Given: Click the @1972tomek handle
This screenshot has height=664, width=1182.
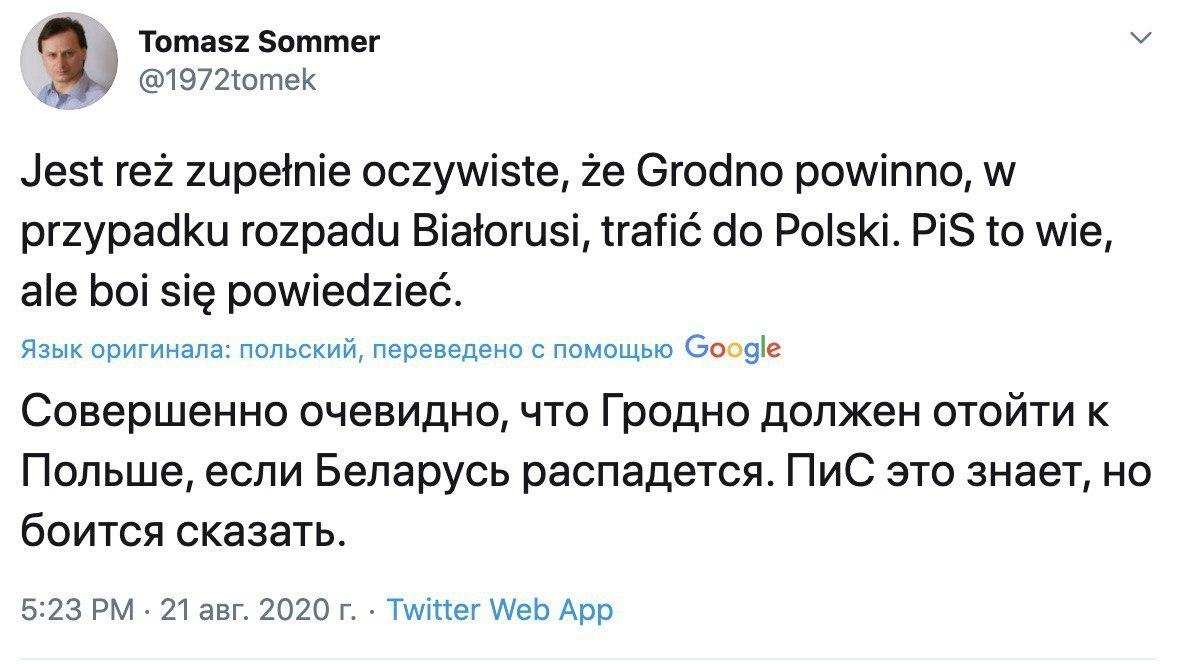Looking at the screenshot, I should point(227,80).
